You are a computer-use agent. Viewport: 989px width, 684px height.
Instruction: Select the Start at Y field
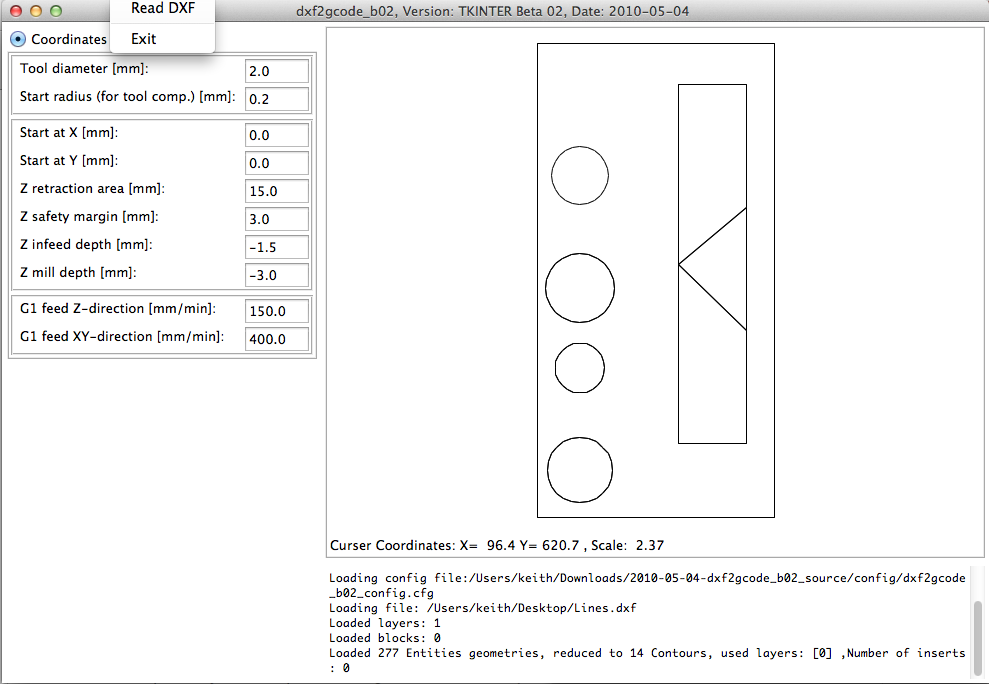[277, 163]
